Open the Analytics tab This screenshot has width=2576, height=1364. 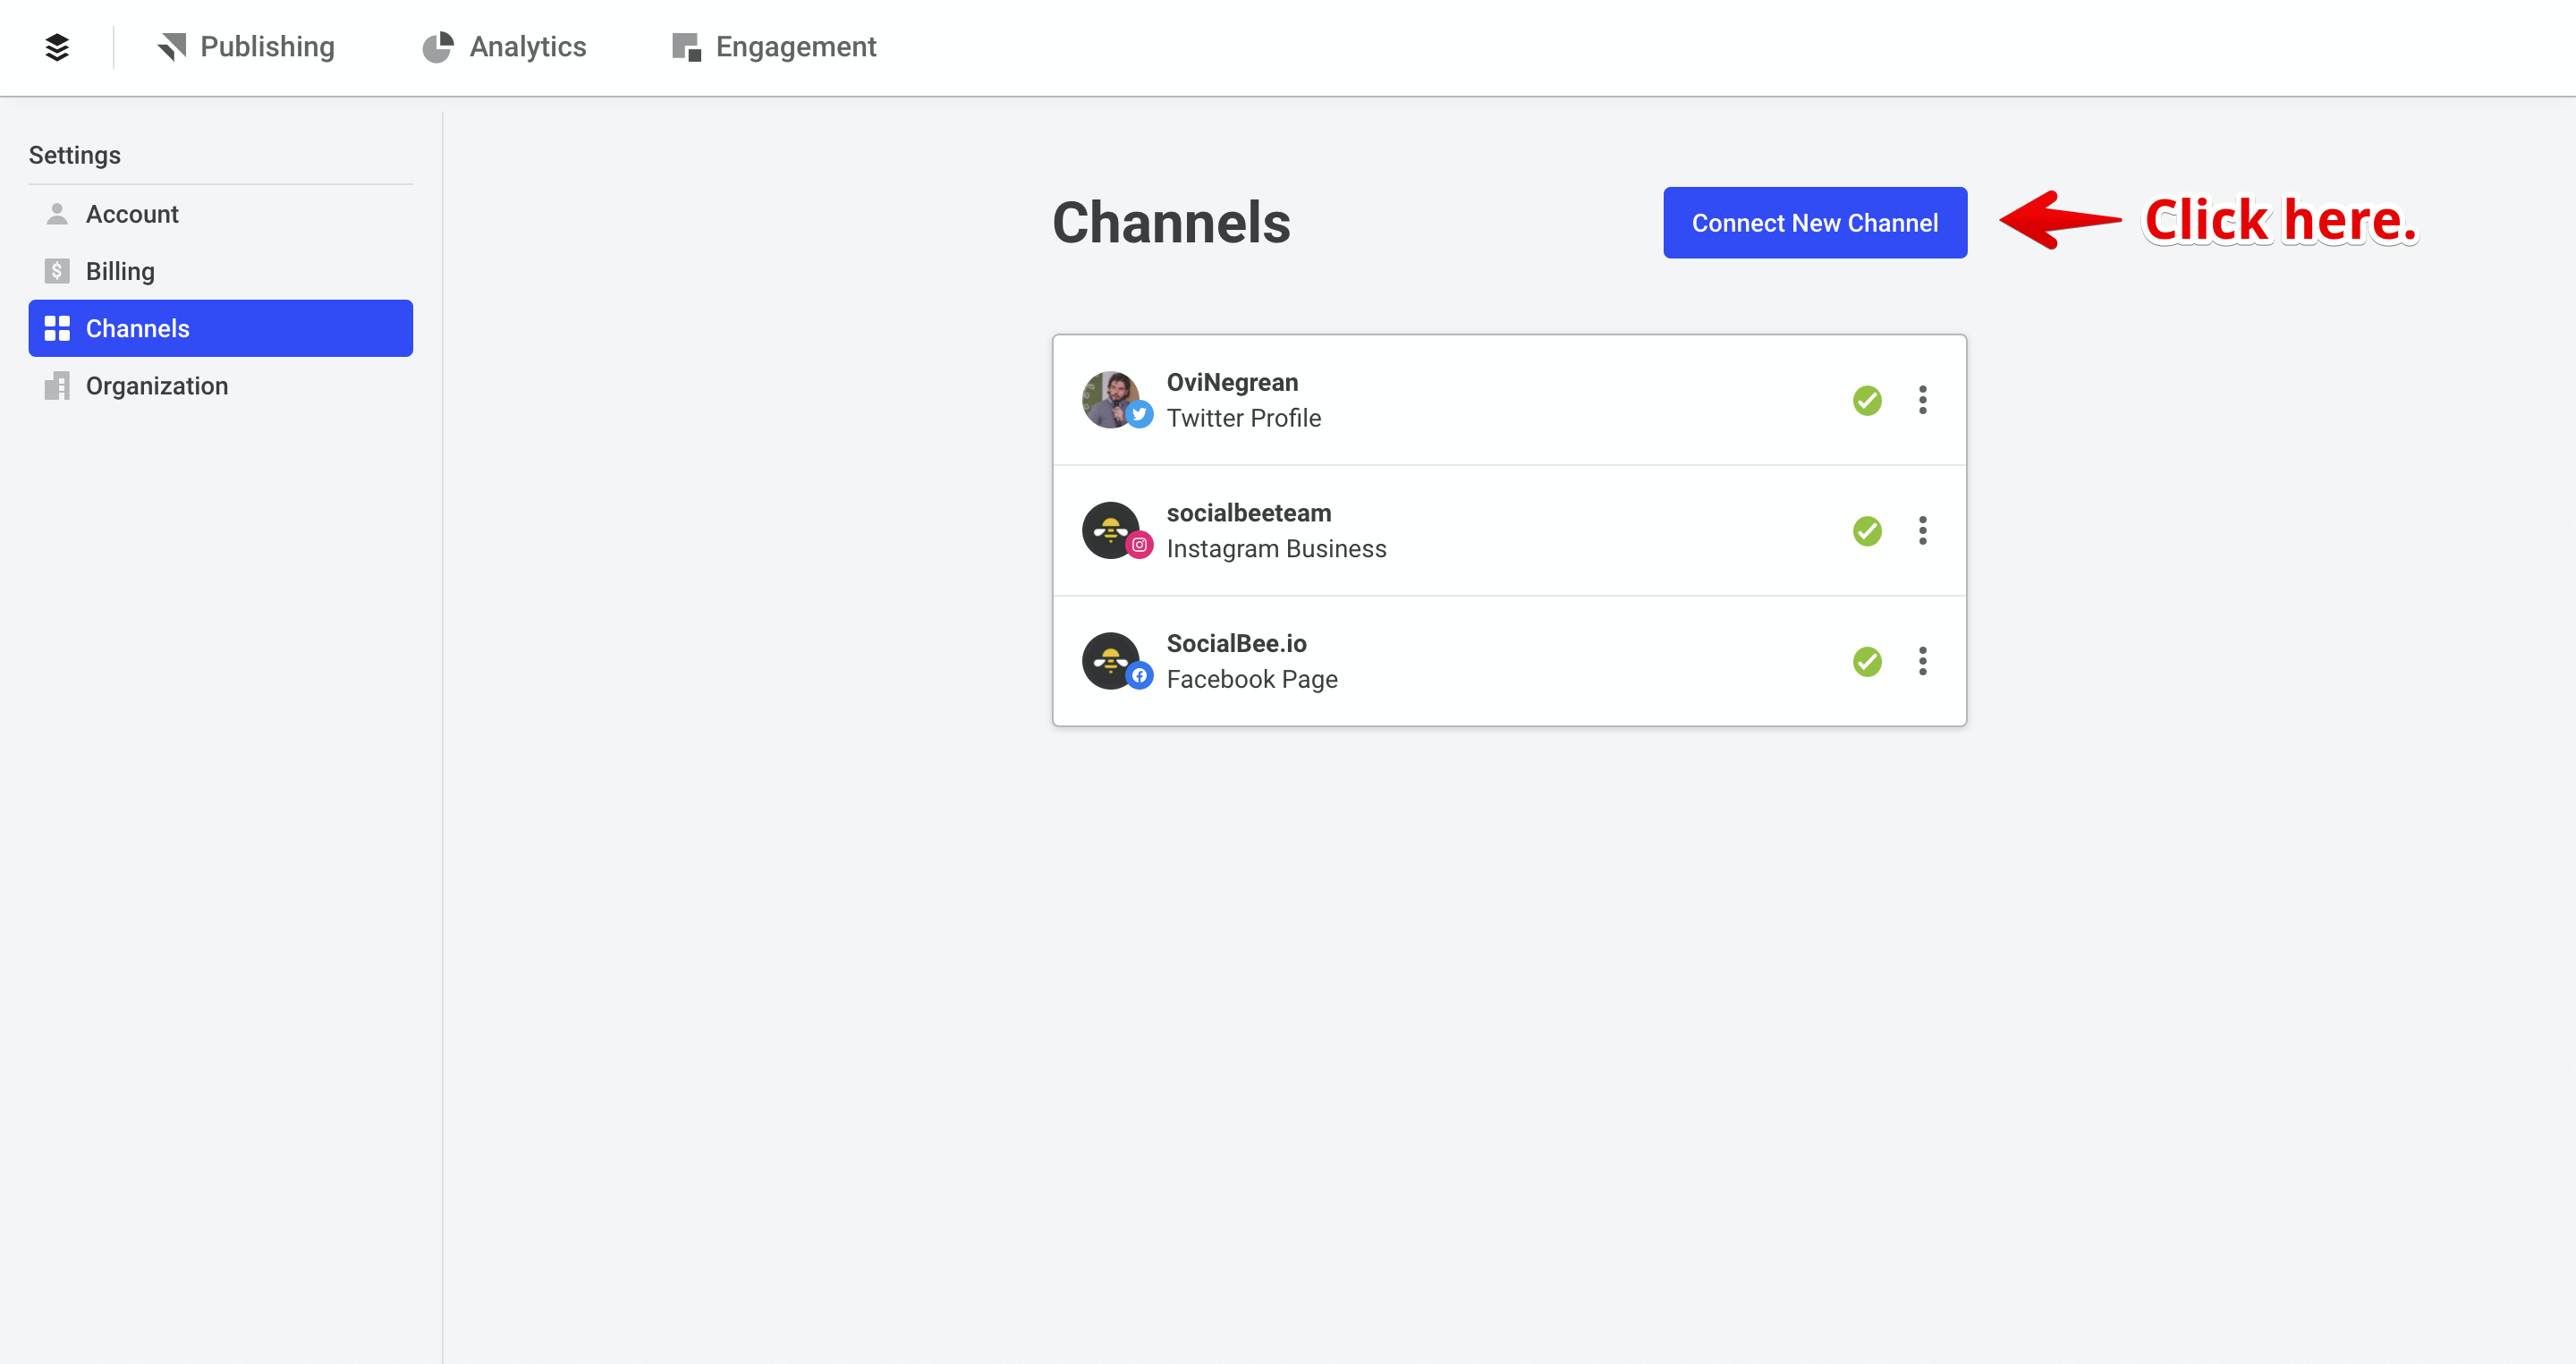(504, 47)
